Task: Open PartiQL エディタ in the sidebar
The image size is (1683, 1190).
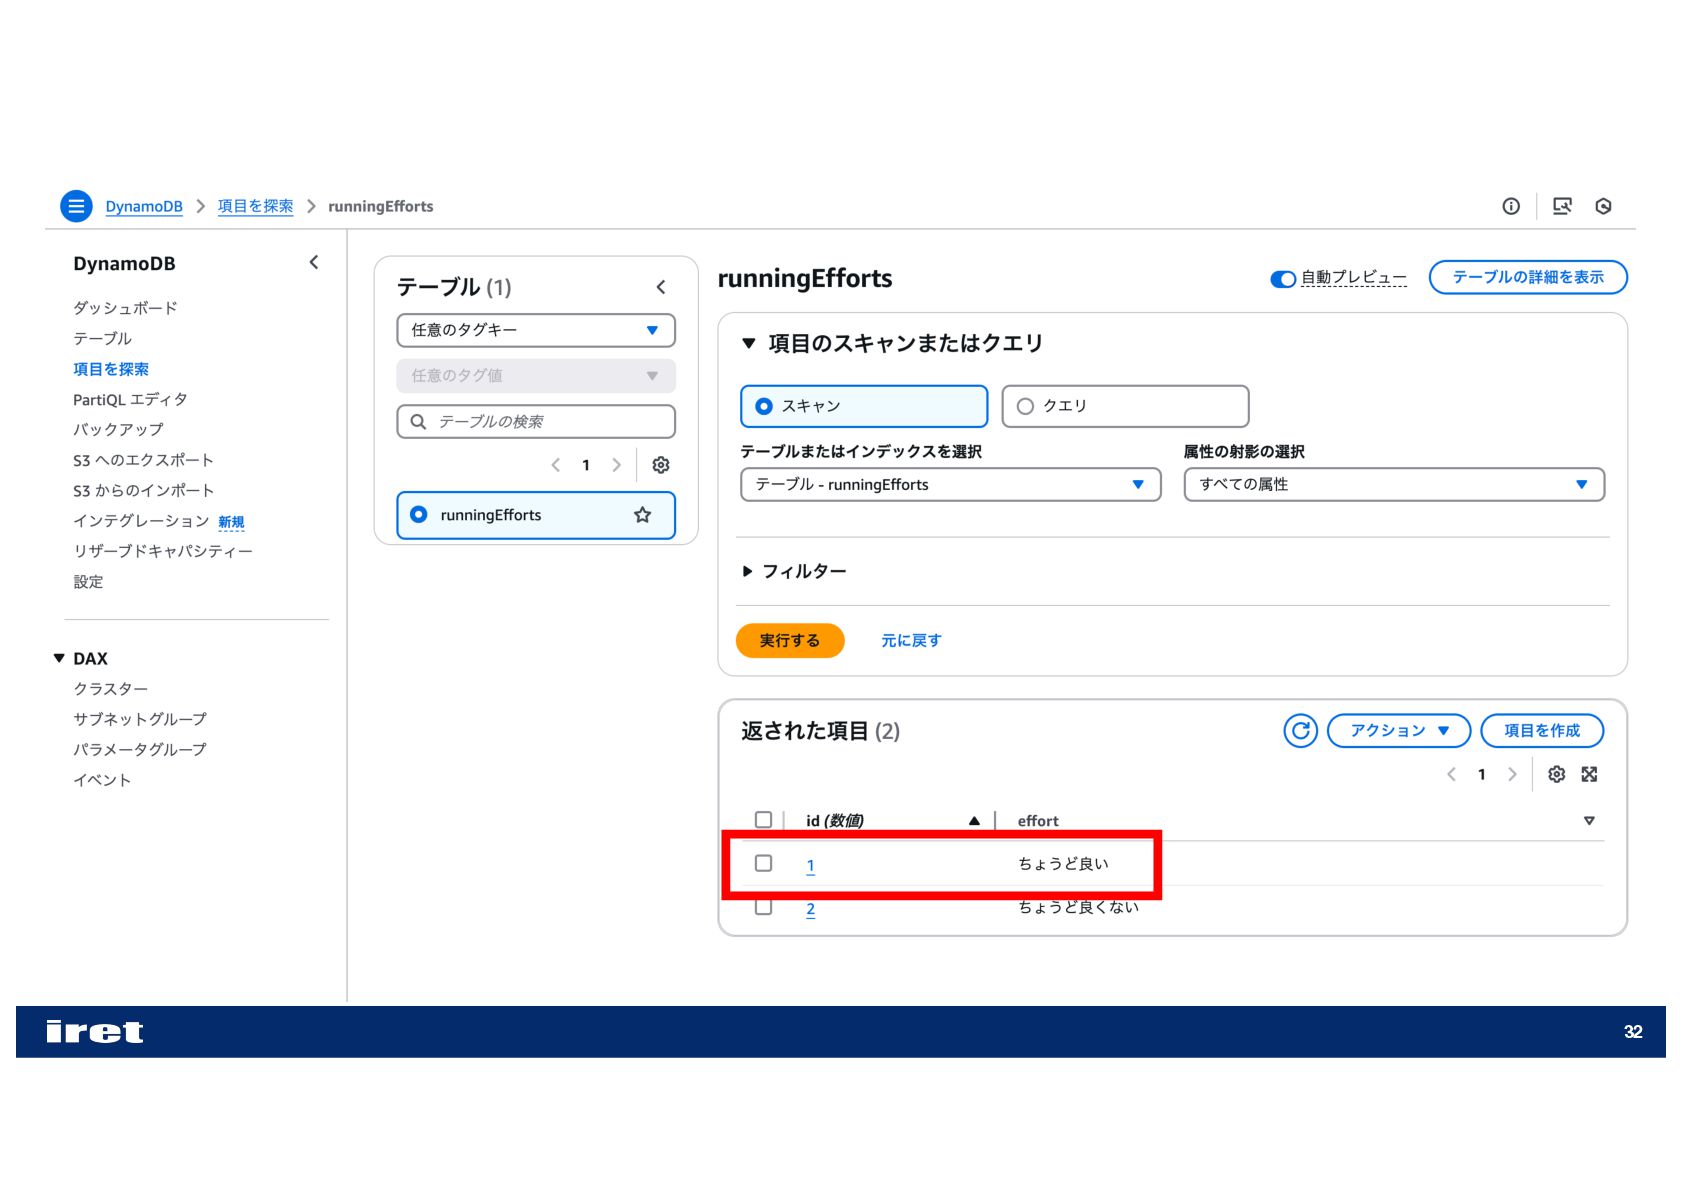Action: tap(130, 399)
